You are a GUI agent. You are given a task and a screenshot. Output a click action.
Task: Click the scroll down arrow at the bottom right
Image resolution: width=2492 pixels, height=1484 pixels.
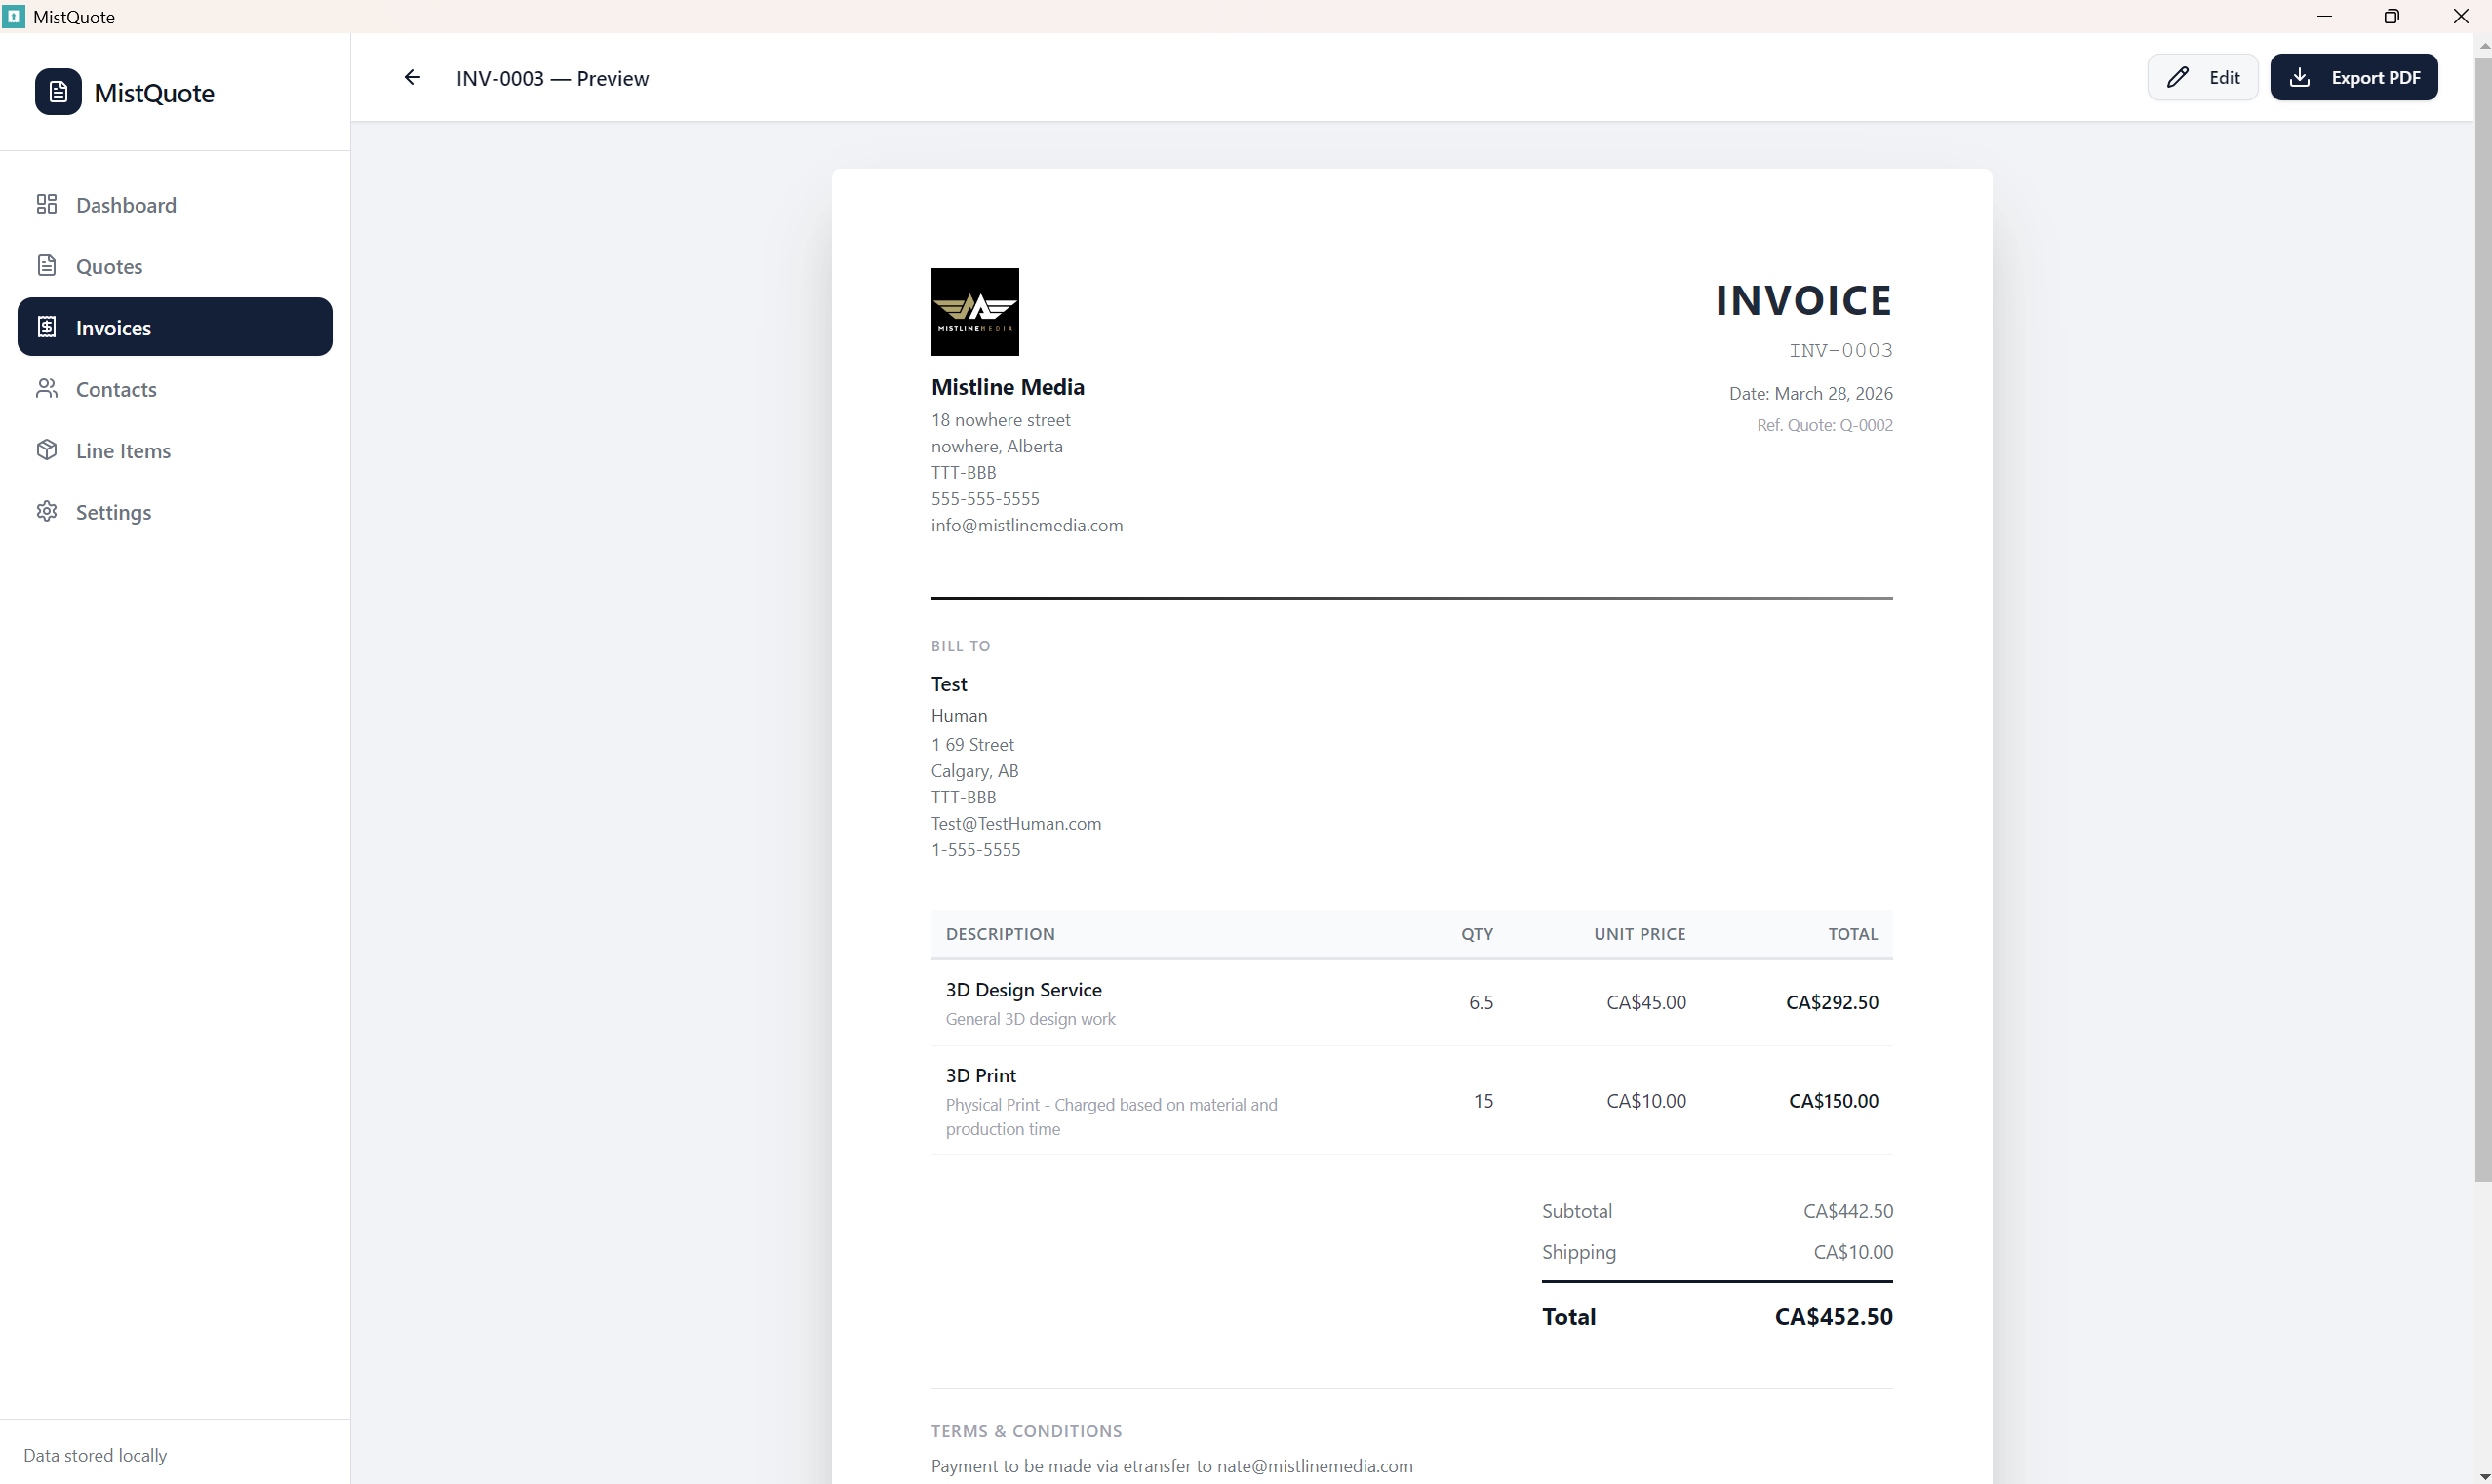click(x=2482, y=1476)
